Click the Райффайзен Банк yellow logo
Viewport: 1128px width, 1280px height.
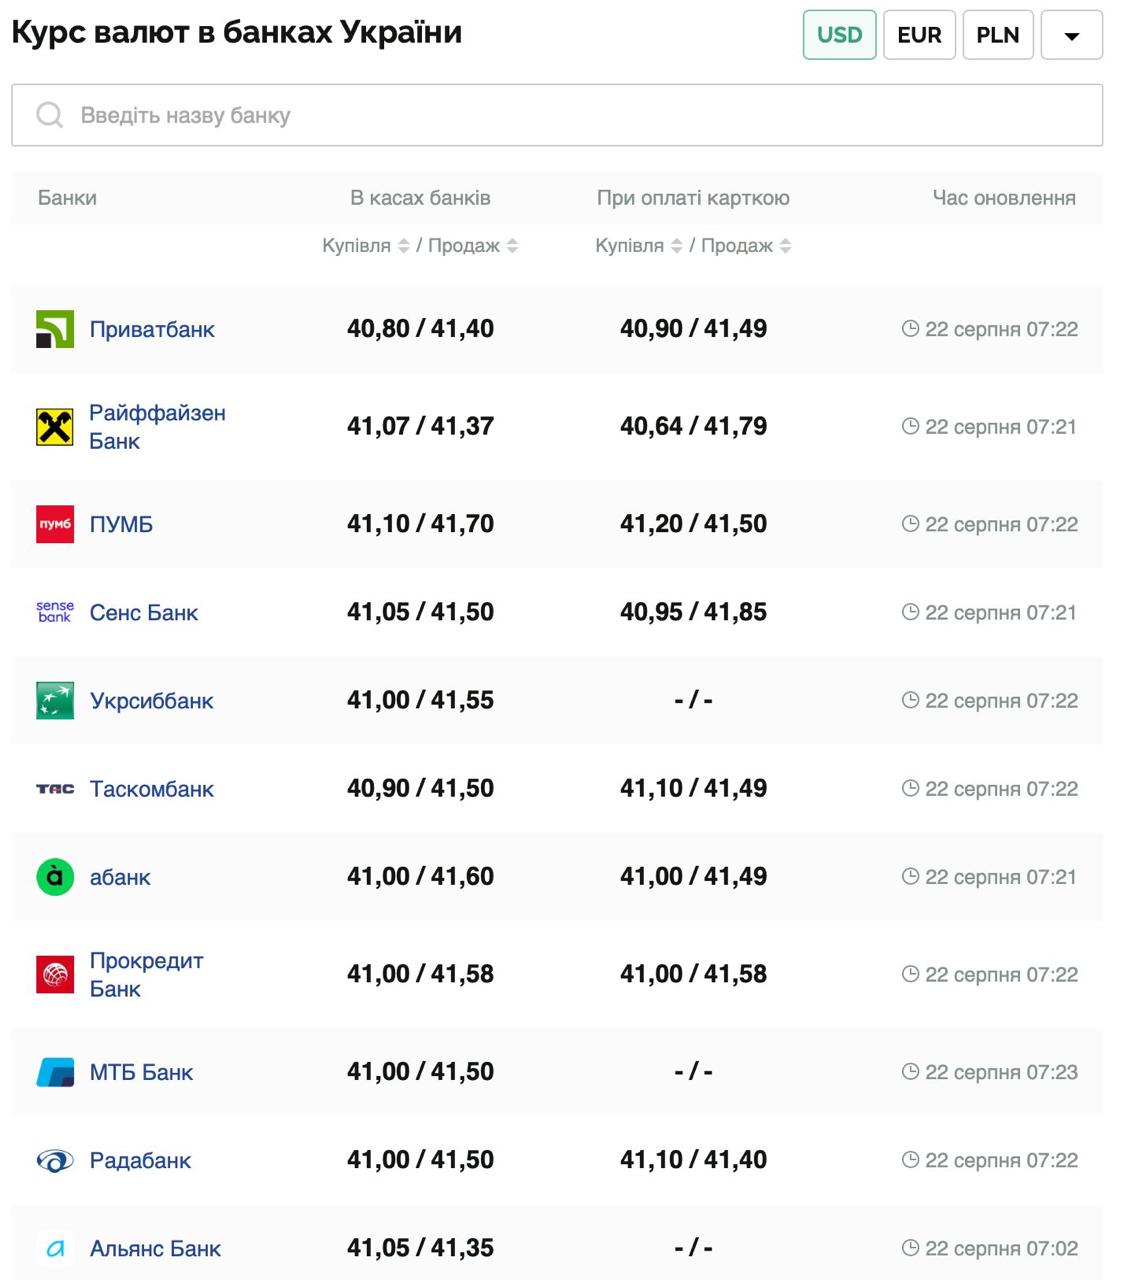pyautogui.click(x=55, y=427)
